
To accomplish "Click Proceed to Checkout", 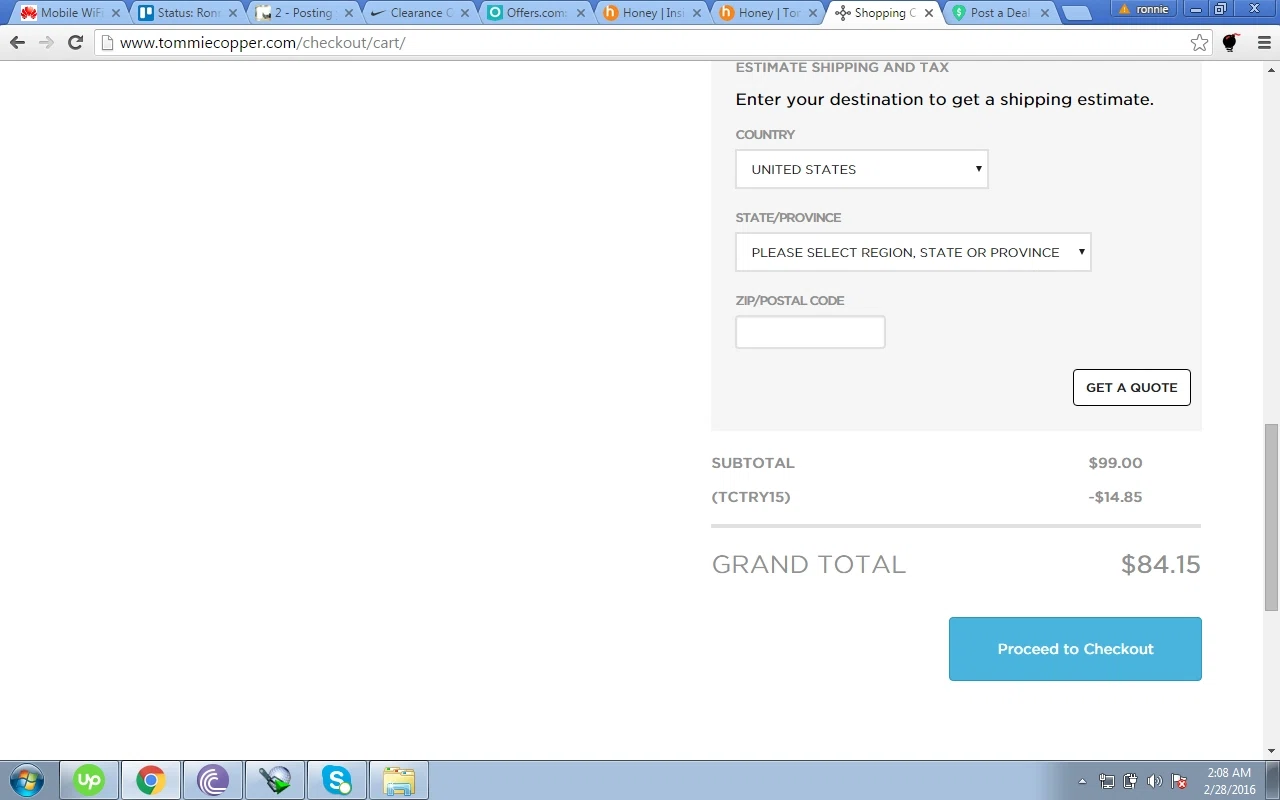I will tap(1075, 649).
